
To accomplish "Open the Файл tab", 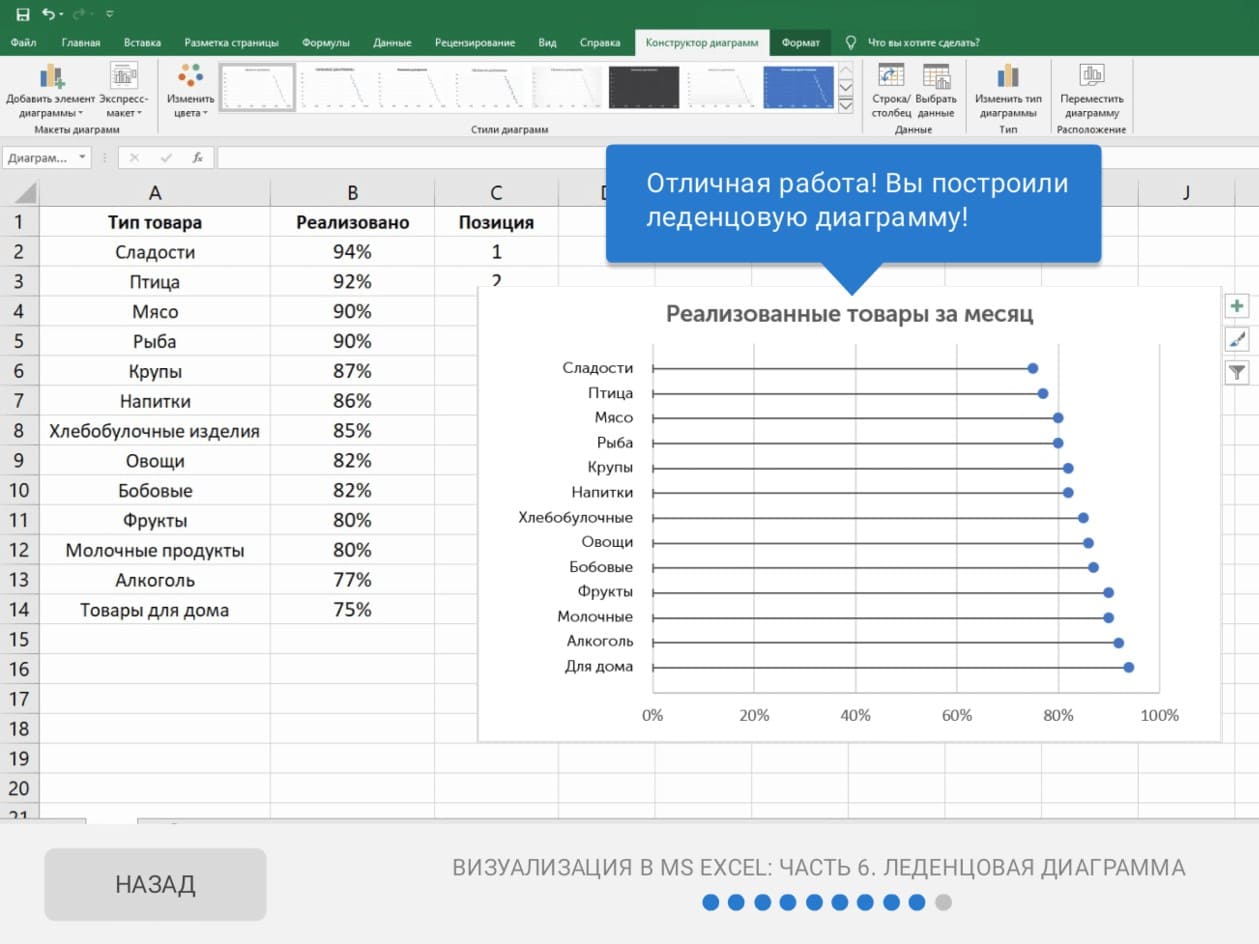I will click(24, 43).
